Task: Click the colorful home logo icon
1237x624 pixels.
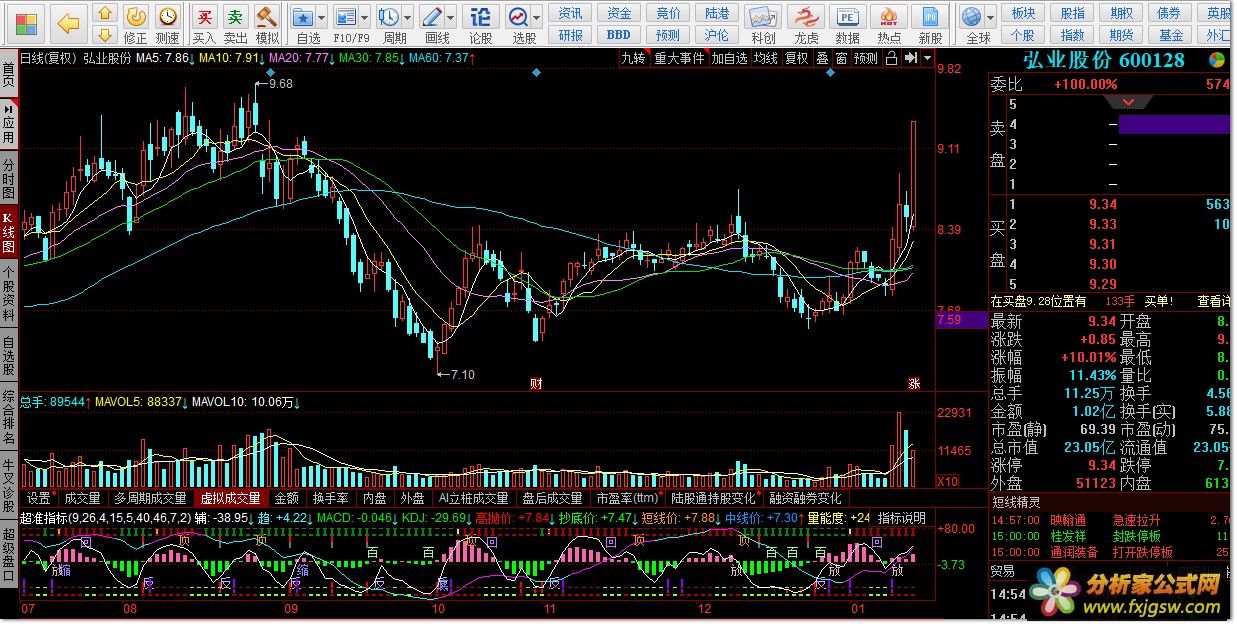Action: point(28,23)
